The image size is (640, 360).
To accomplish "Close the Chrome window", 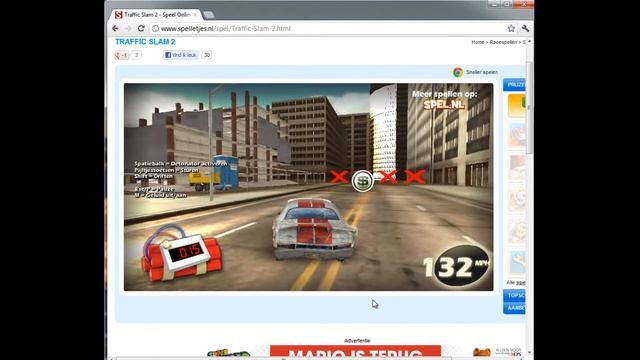I will point(523,4).
